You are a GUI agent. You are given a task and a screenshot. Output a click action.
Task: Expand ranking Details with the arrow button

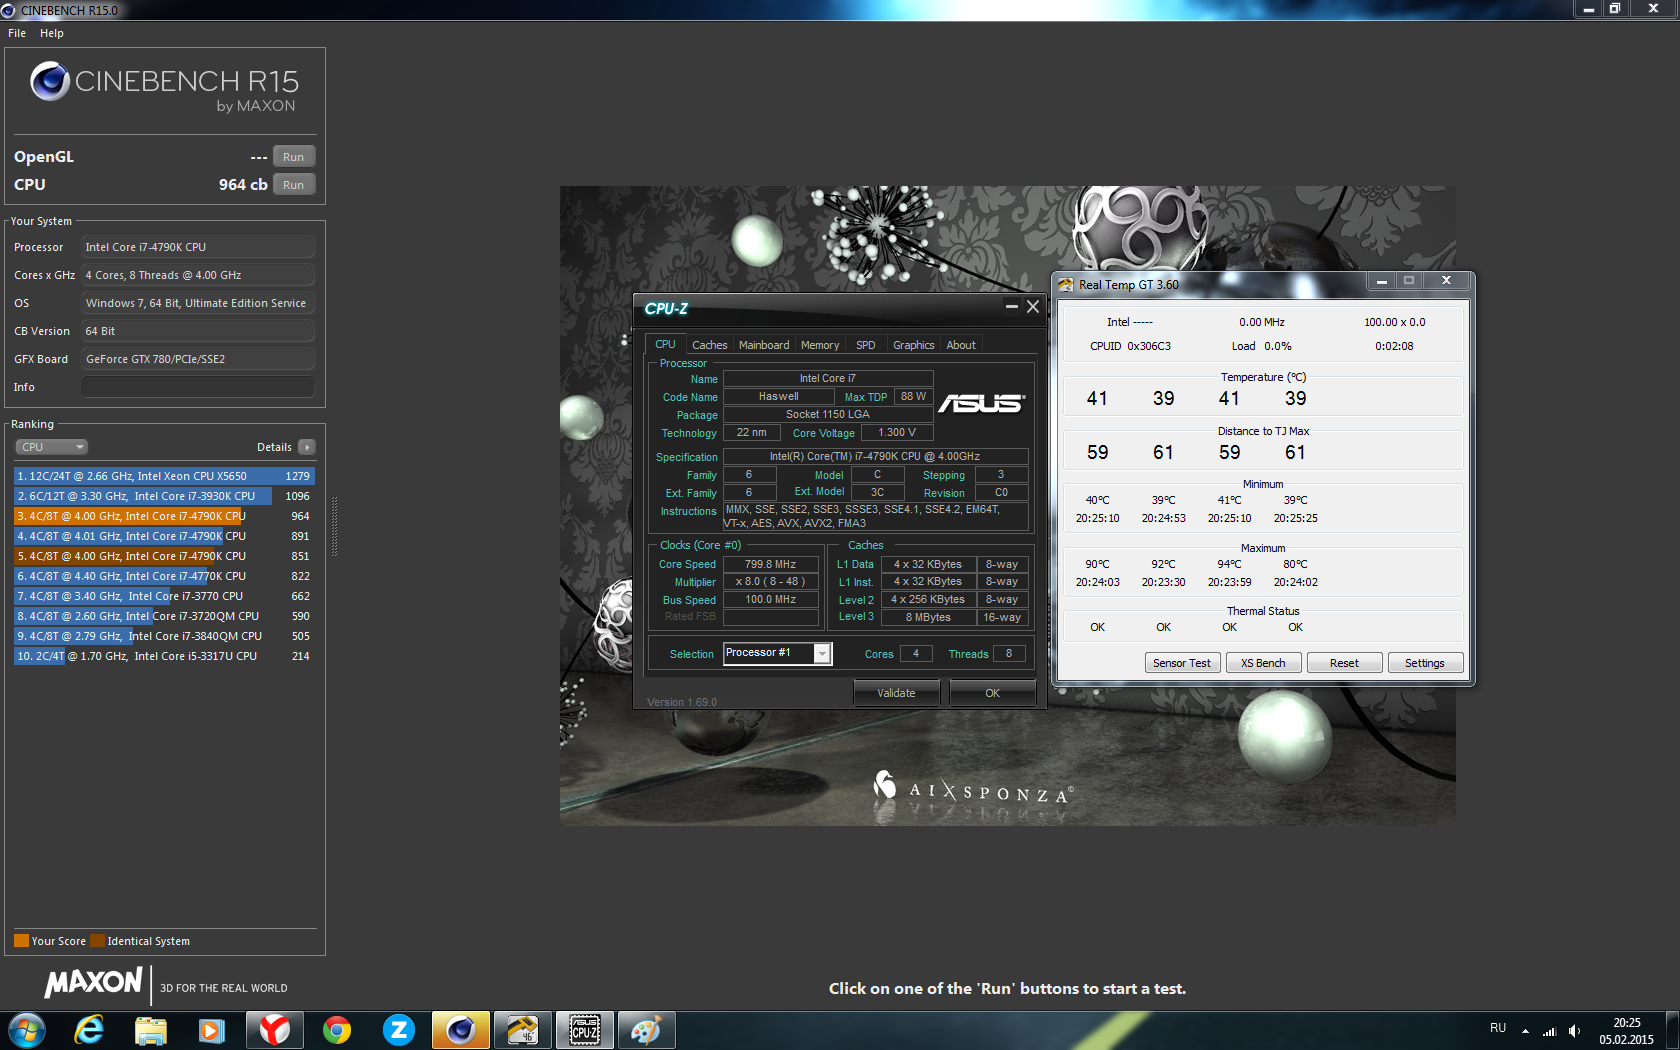tap(307, 447)
